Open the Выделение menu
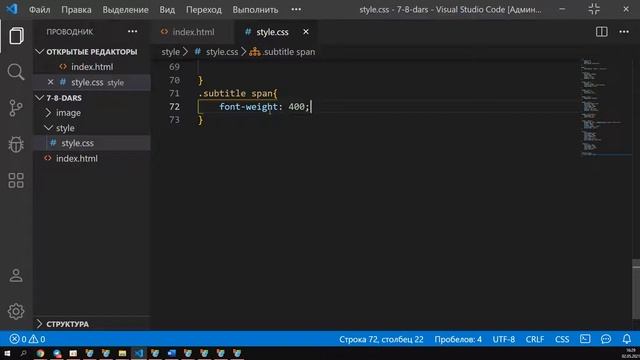Image resolution: width=640 pixels, height=360 pixels. coord(125,9)
